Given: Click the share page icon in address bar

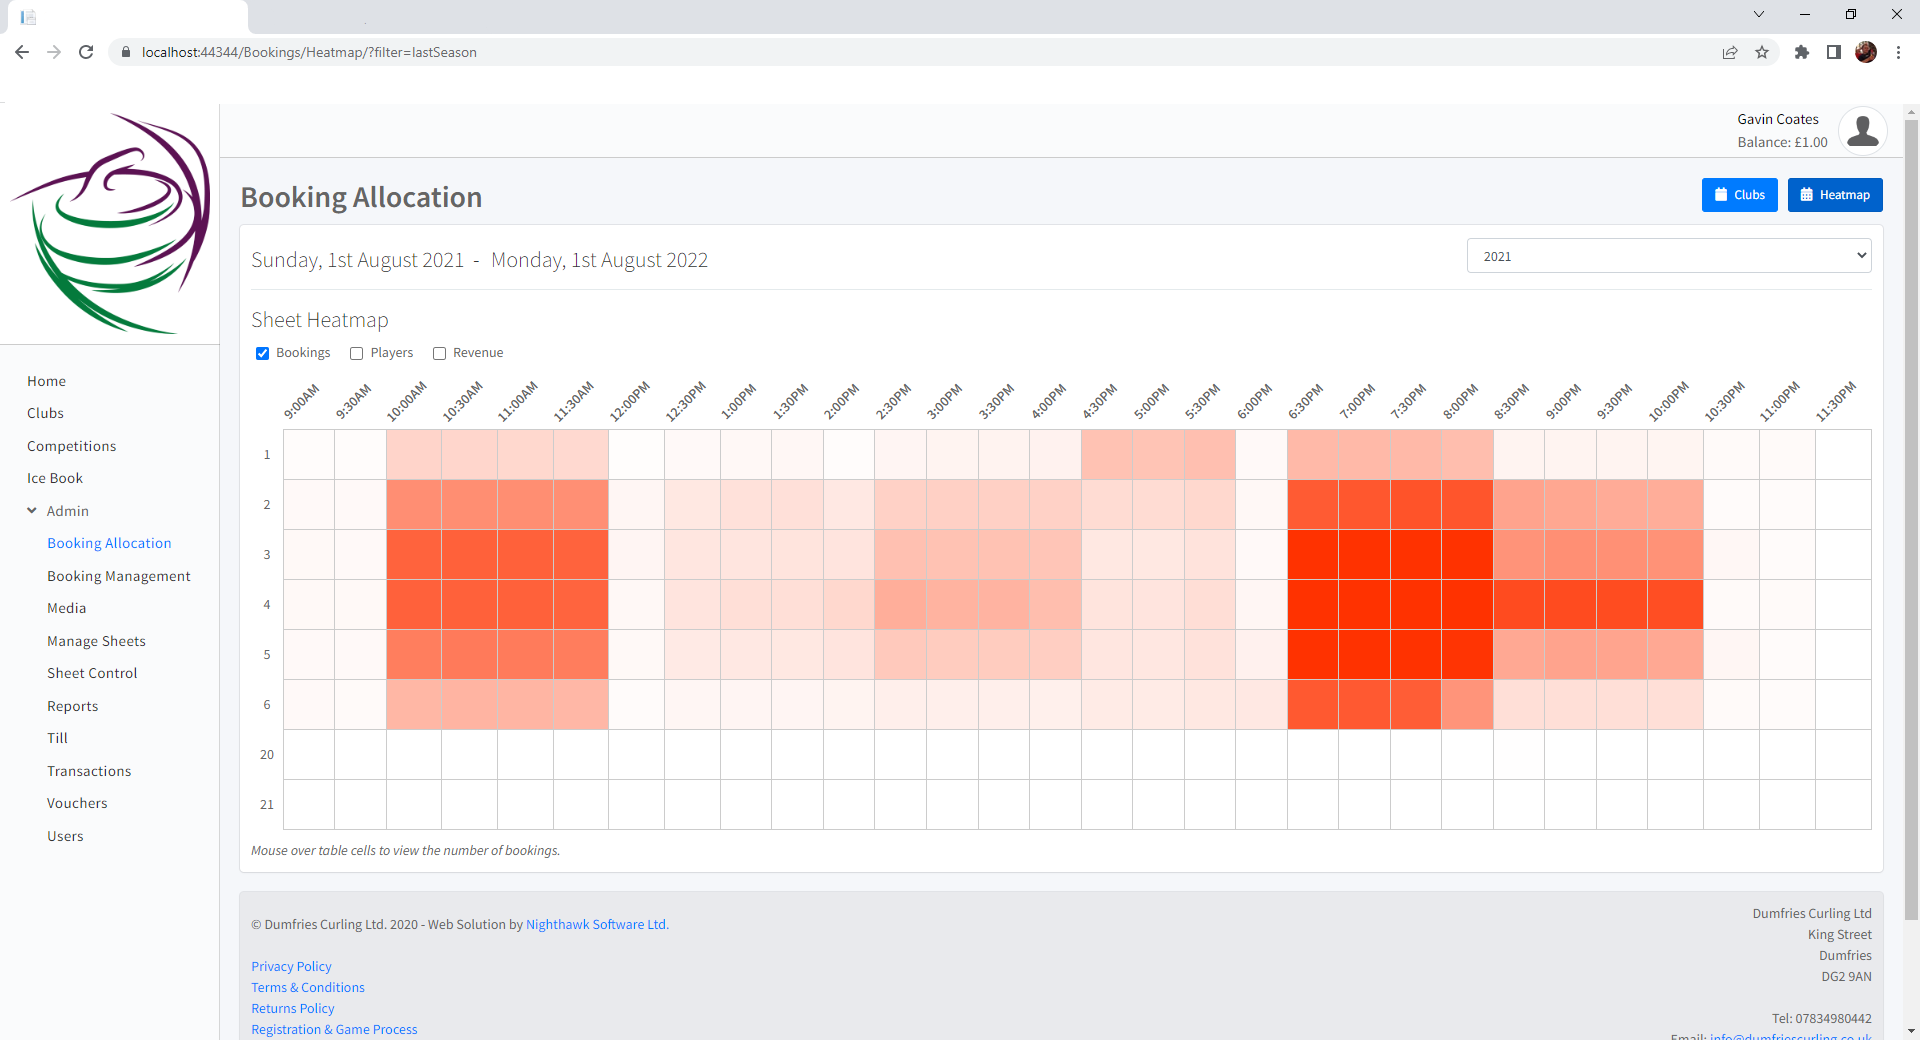Looking at the screenshot, I should coord(1730,52).
